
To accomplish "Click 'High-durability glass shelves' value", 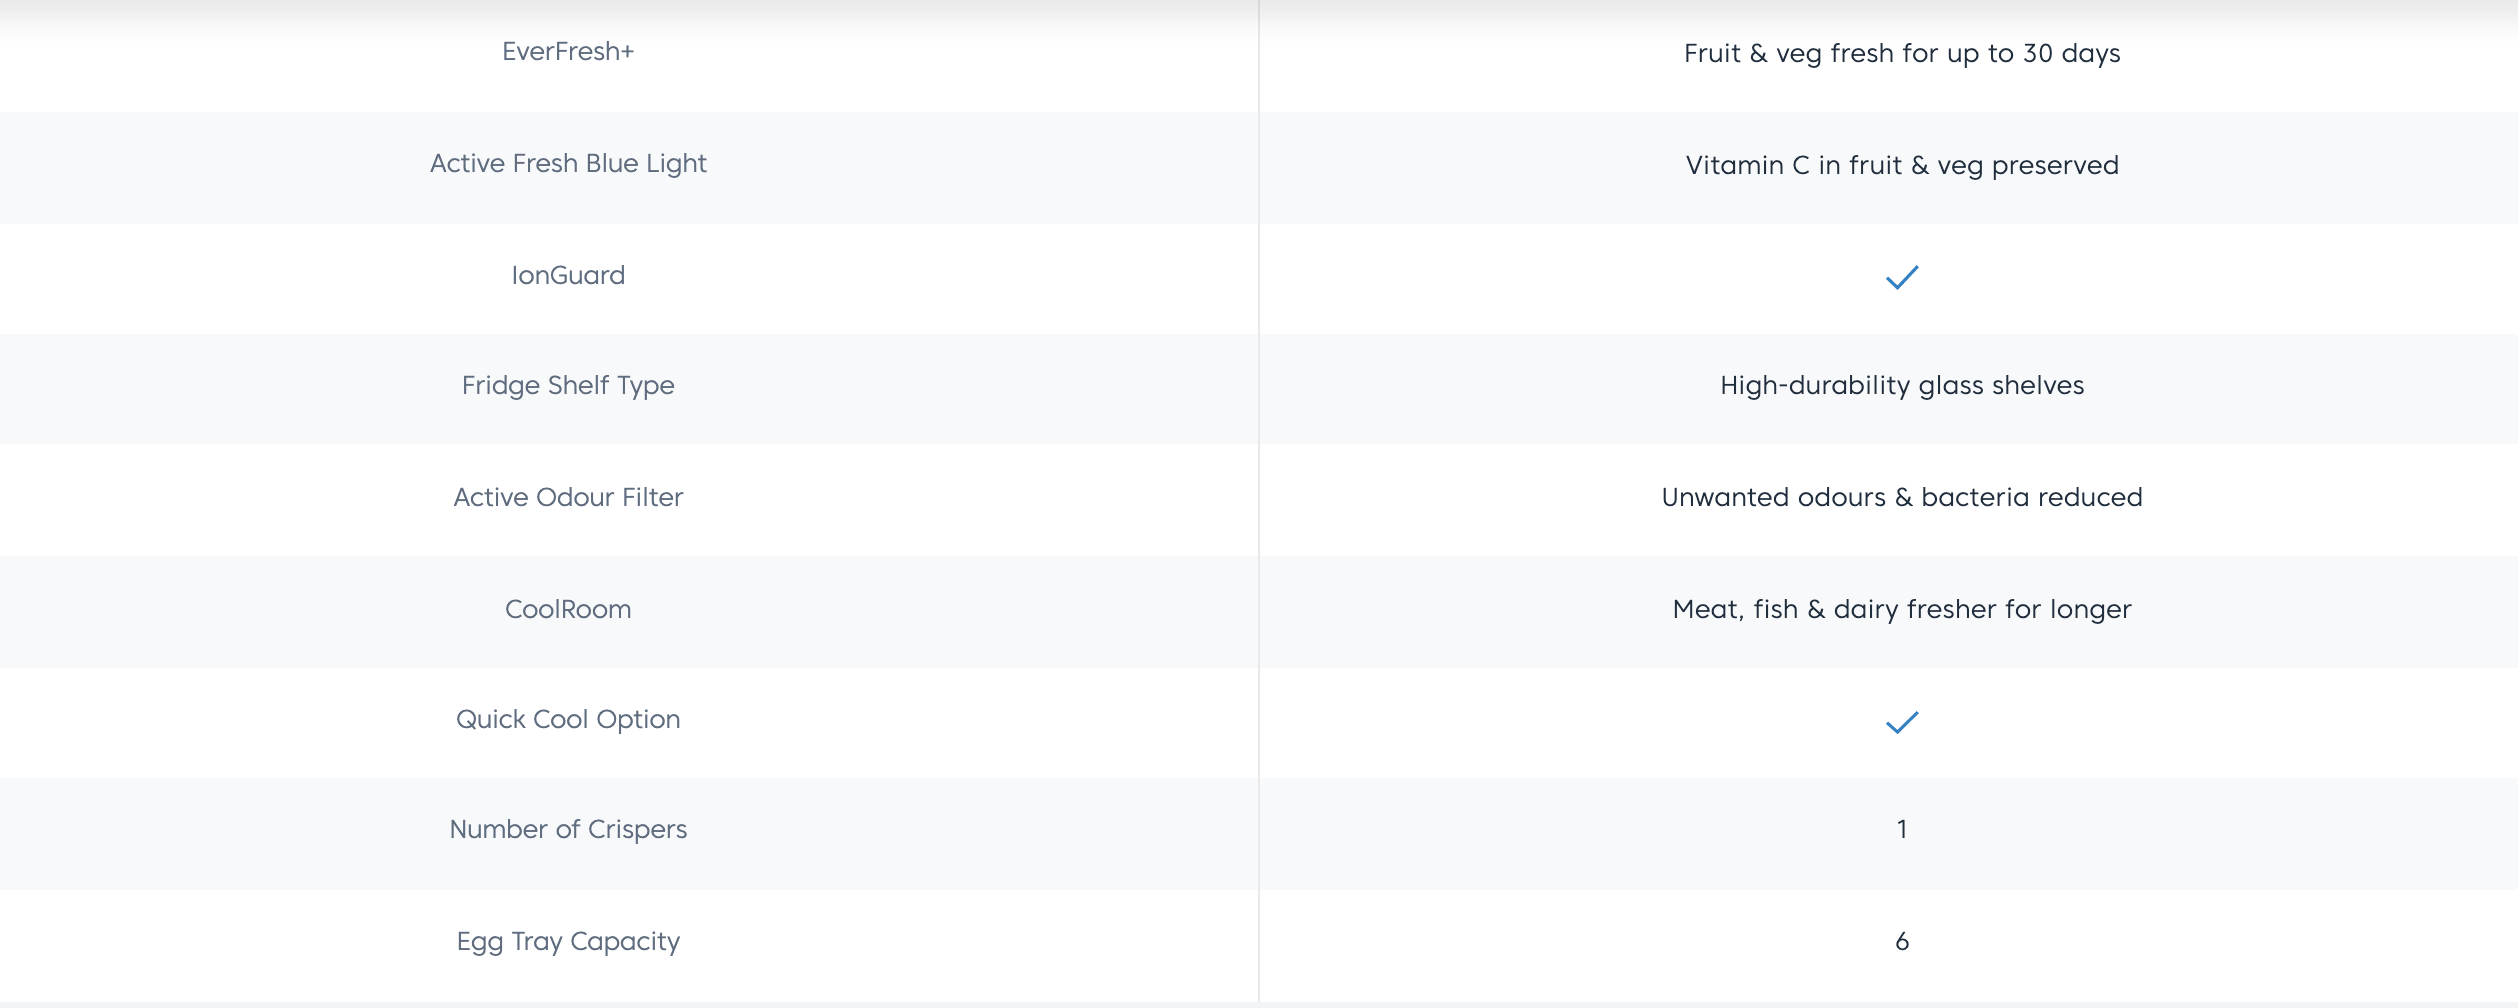I will [1901, 386].
